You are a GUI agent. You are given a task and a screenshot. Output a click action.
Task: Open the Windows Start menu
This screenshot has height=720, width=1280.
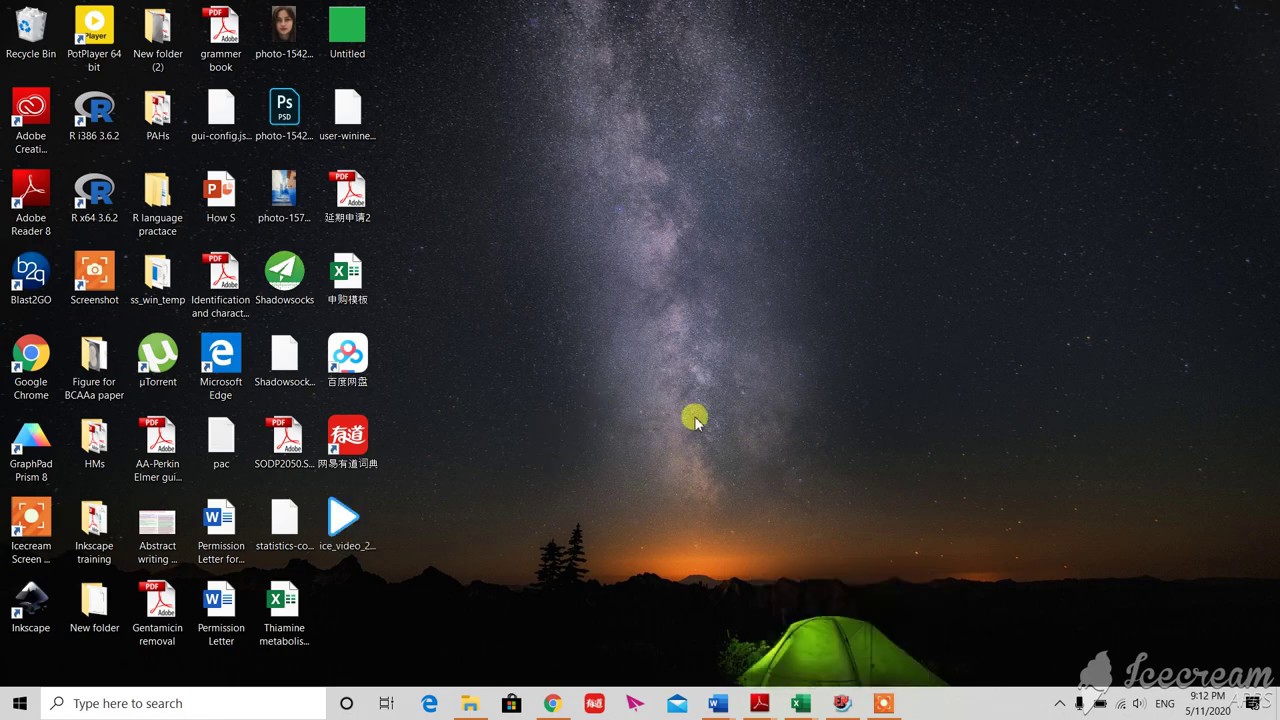coord(20,704)
